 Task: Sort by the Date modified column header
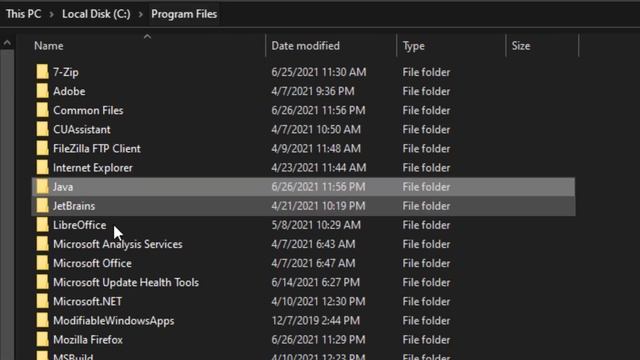click(x=305, y=46)
